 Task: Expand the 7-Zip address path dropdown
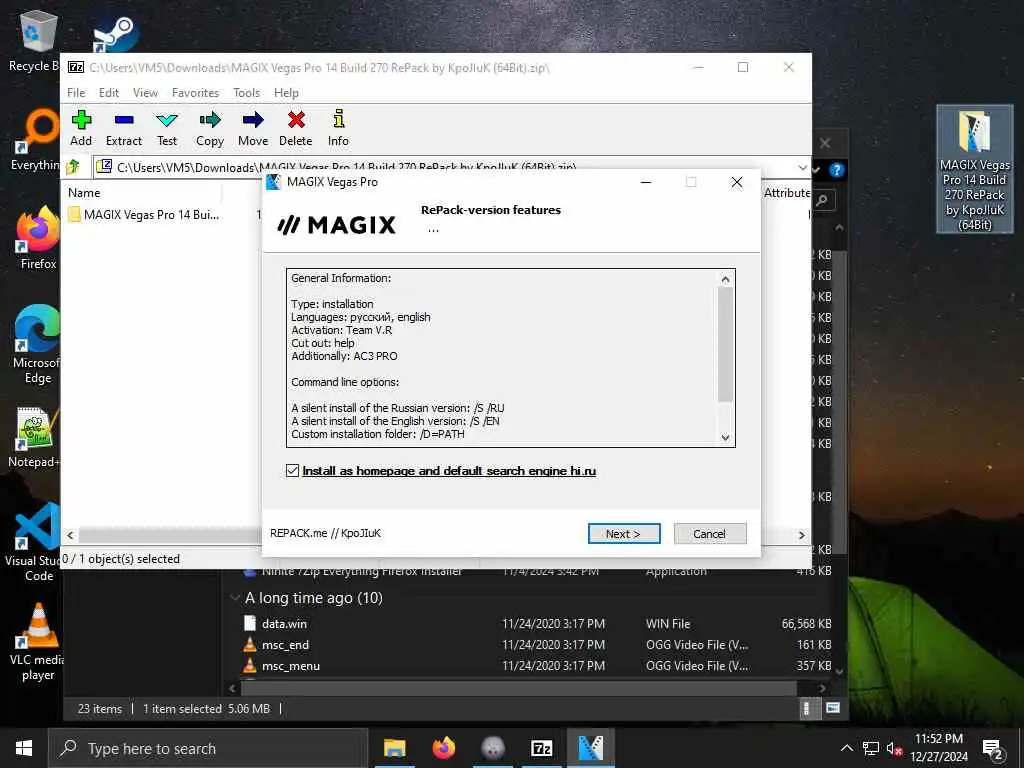(802, 167)
